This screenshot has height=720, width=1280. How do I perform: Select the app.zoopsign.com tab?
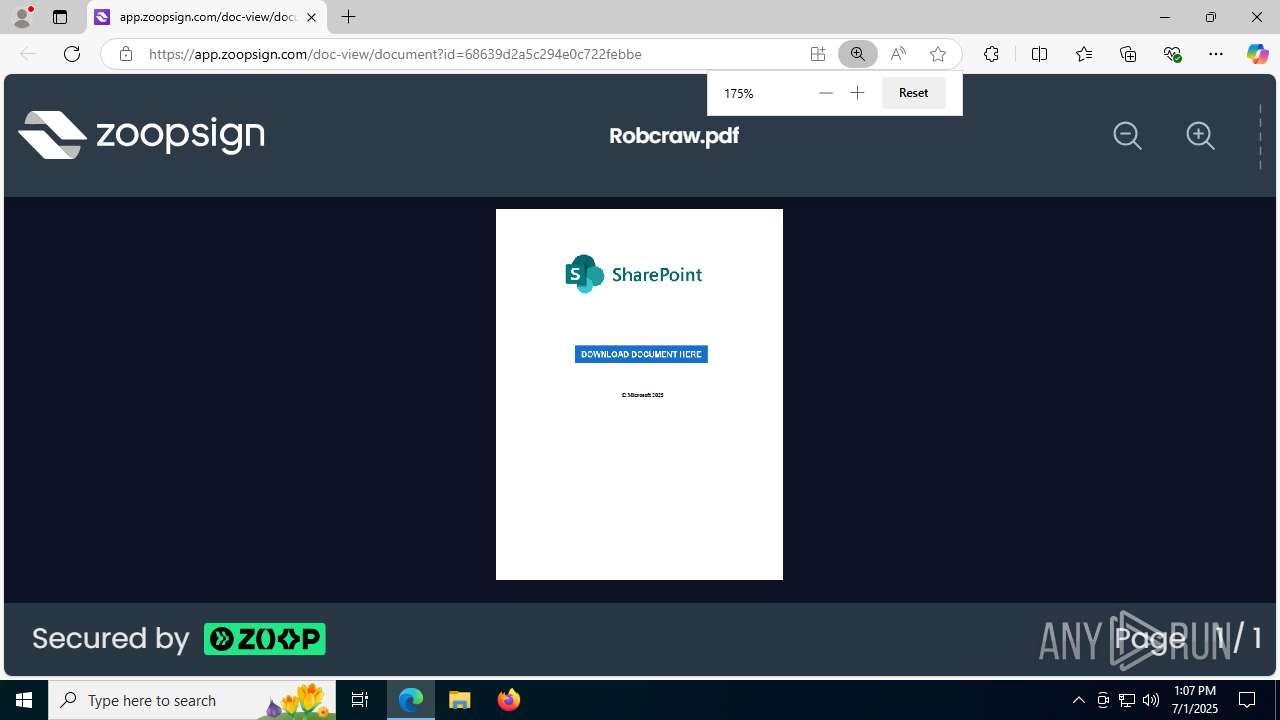(x=207, y=17)
